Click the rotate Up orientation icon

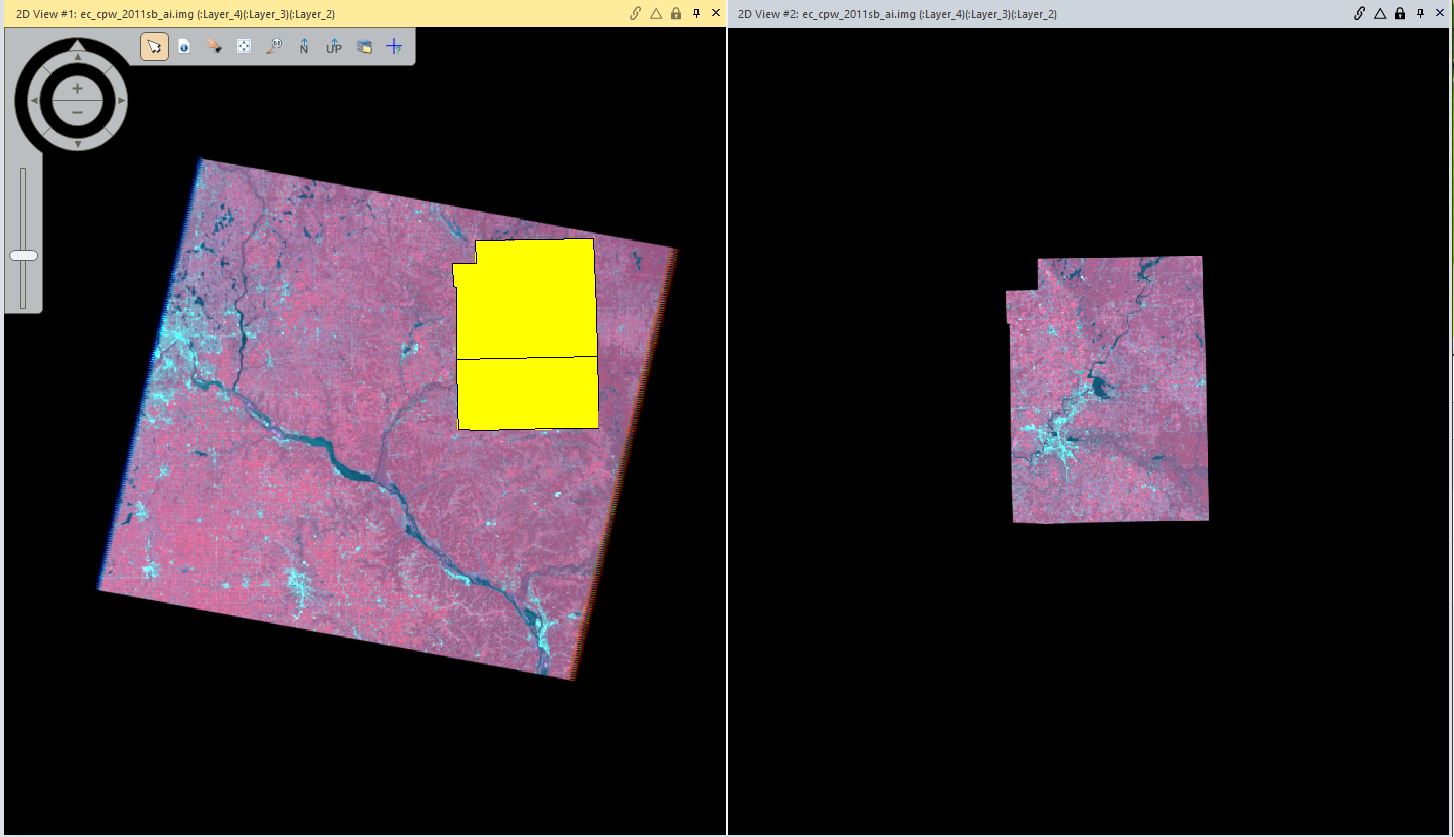333,46
